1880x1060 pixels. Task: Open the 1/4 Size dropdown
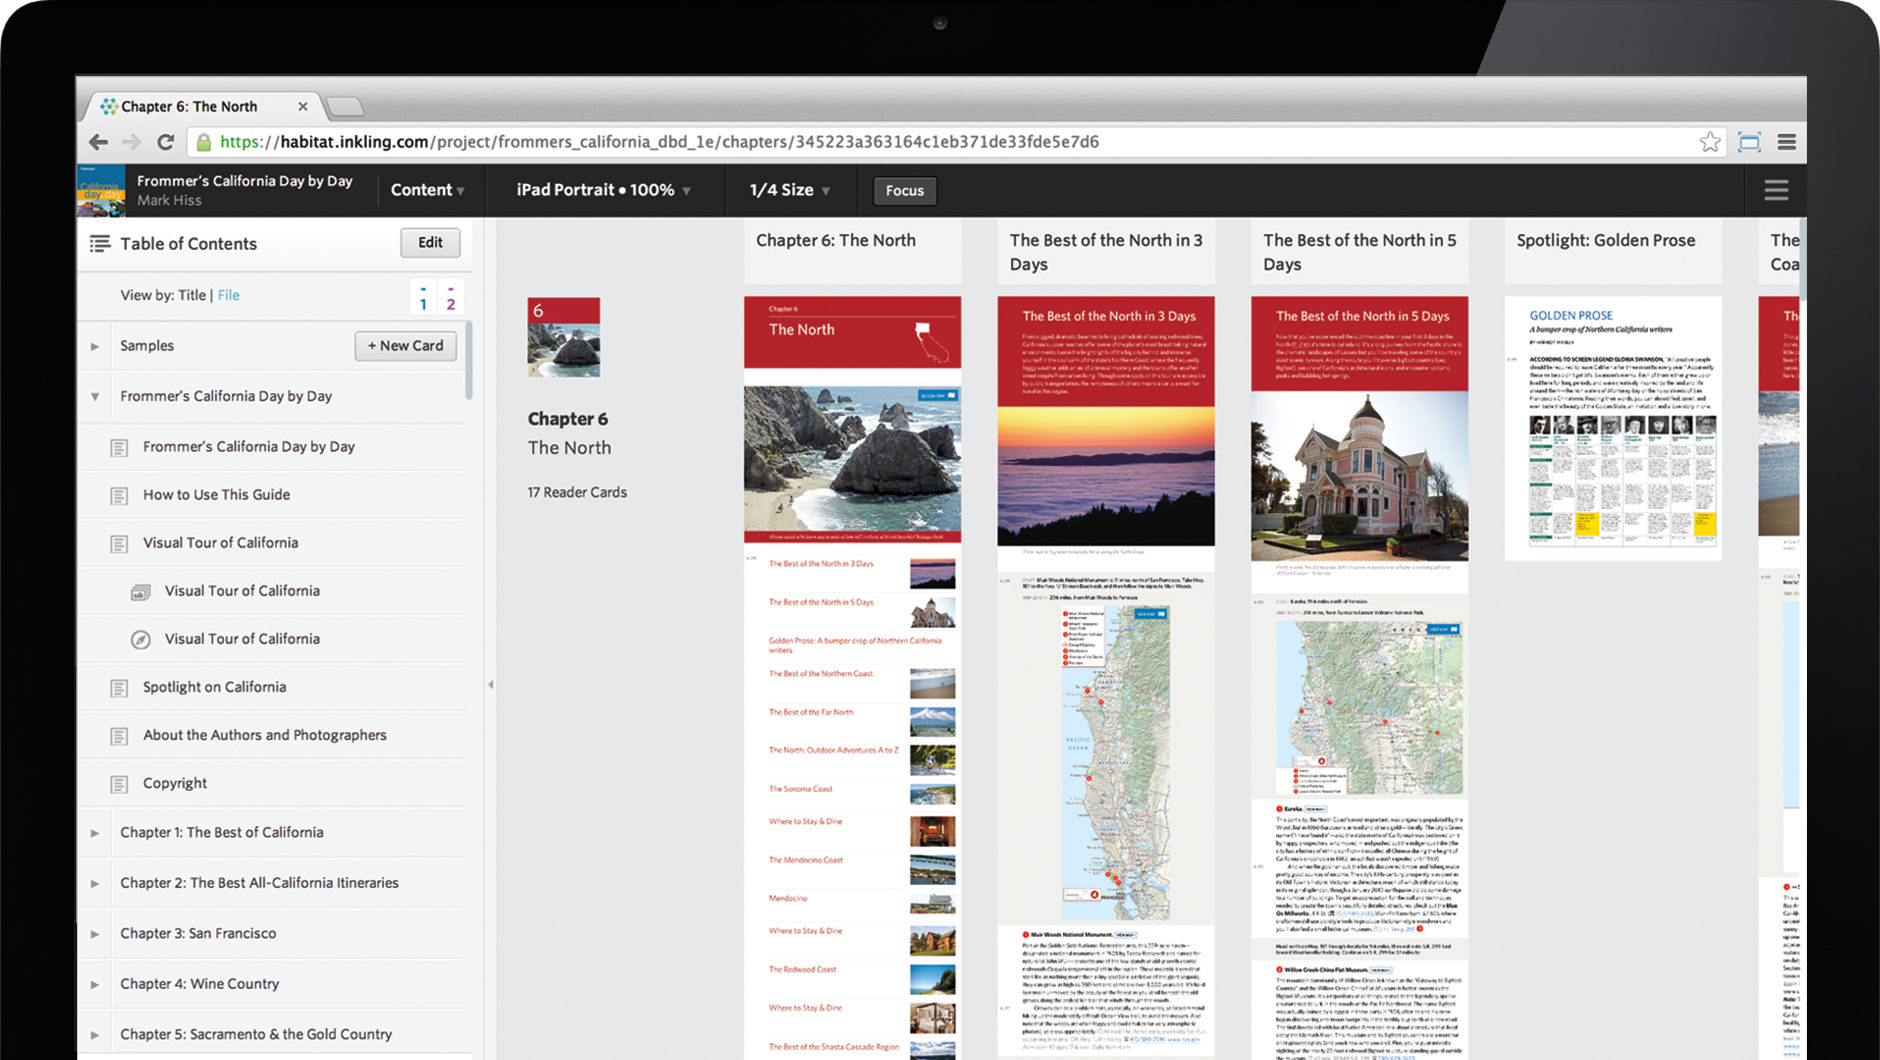click(790, 190)
